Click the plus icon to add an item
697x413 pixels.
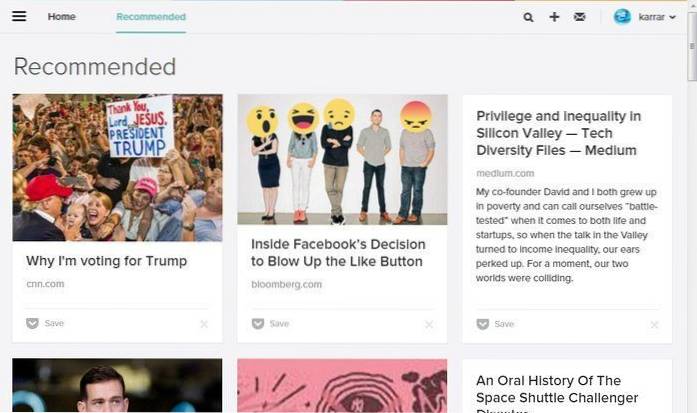(554, 17)
